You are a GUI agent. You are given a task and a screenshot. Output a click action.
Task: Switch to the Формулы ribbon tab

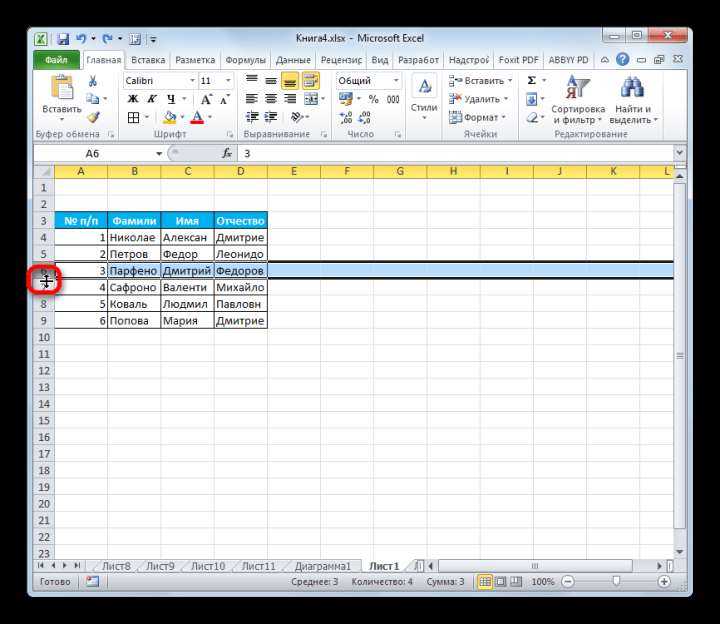pos(246,60)
